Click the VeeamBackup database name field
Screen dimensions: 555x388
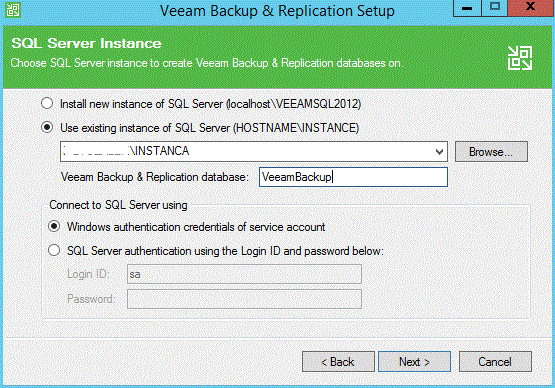point(353,177)
